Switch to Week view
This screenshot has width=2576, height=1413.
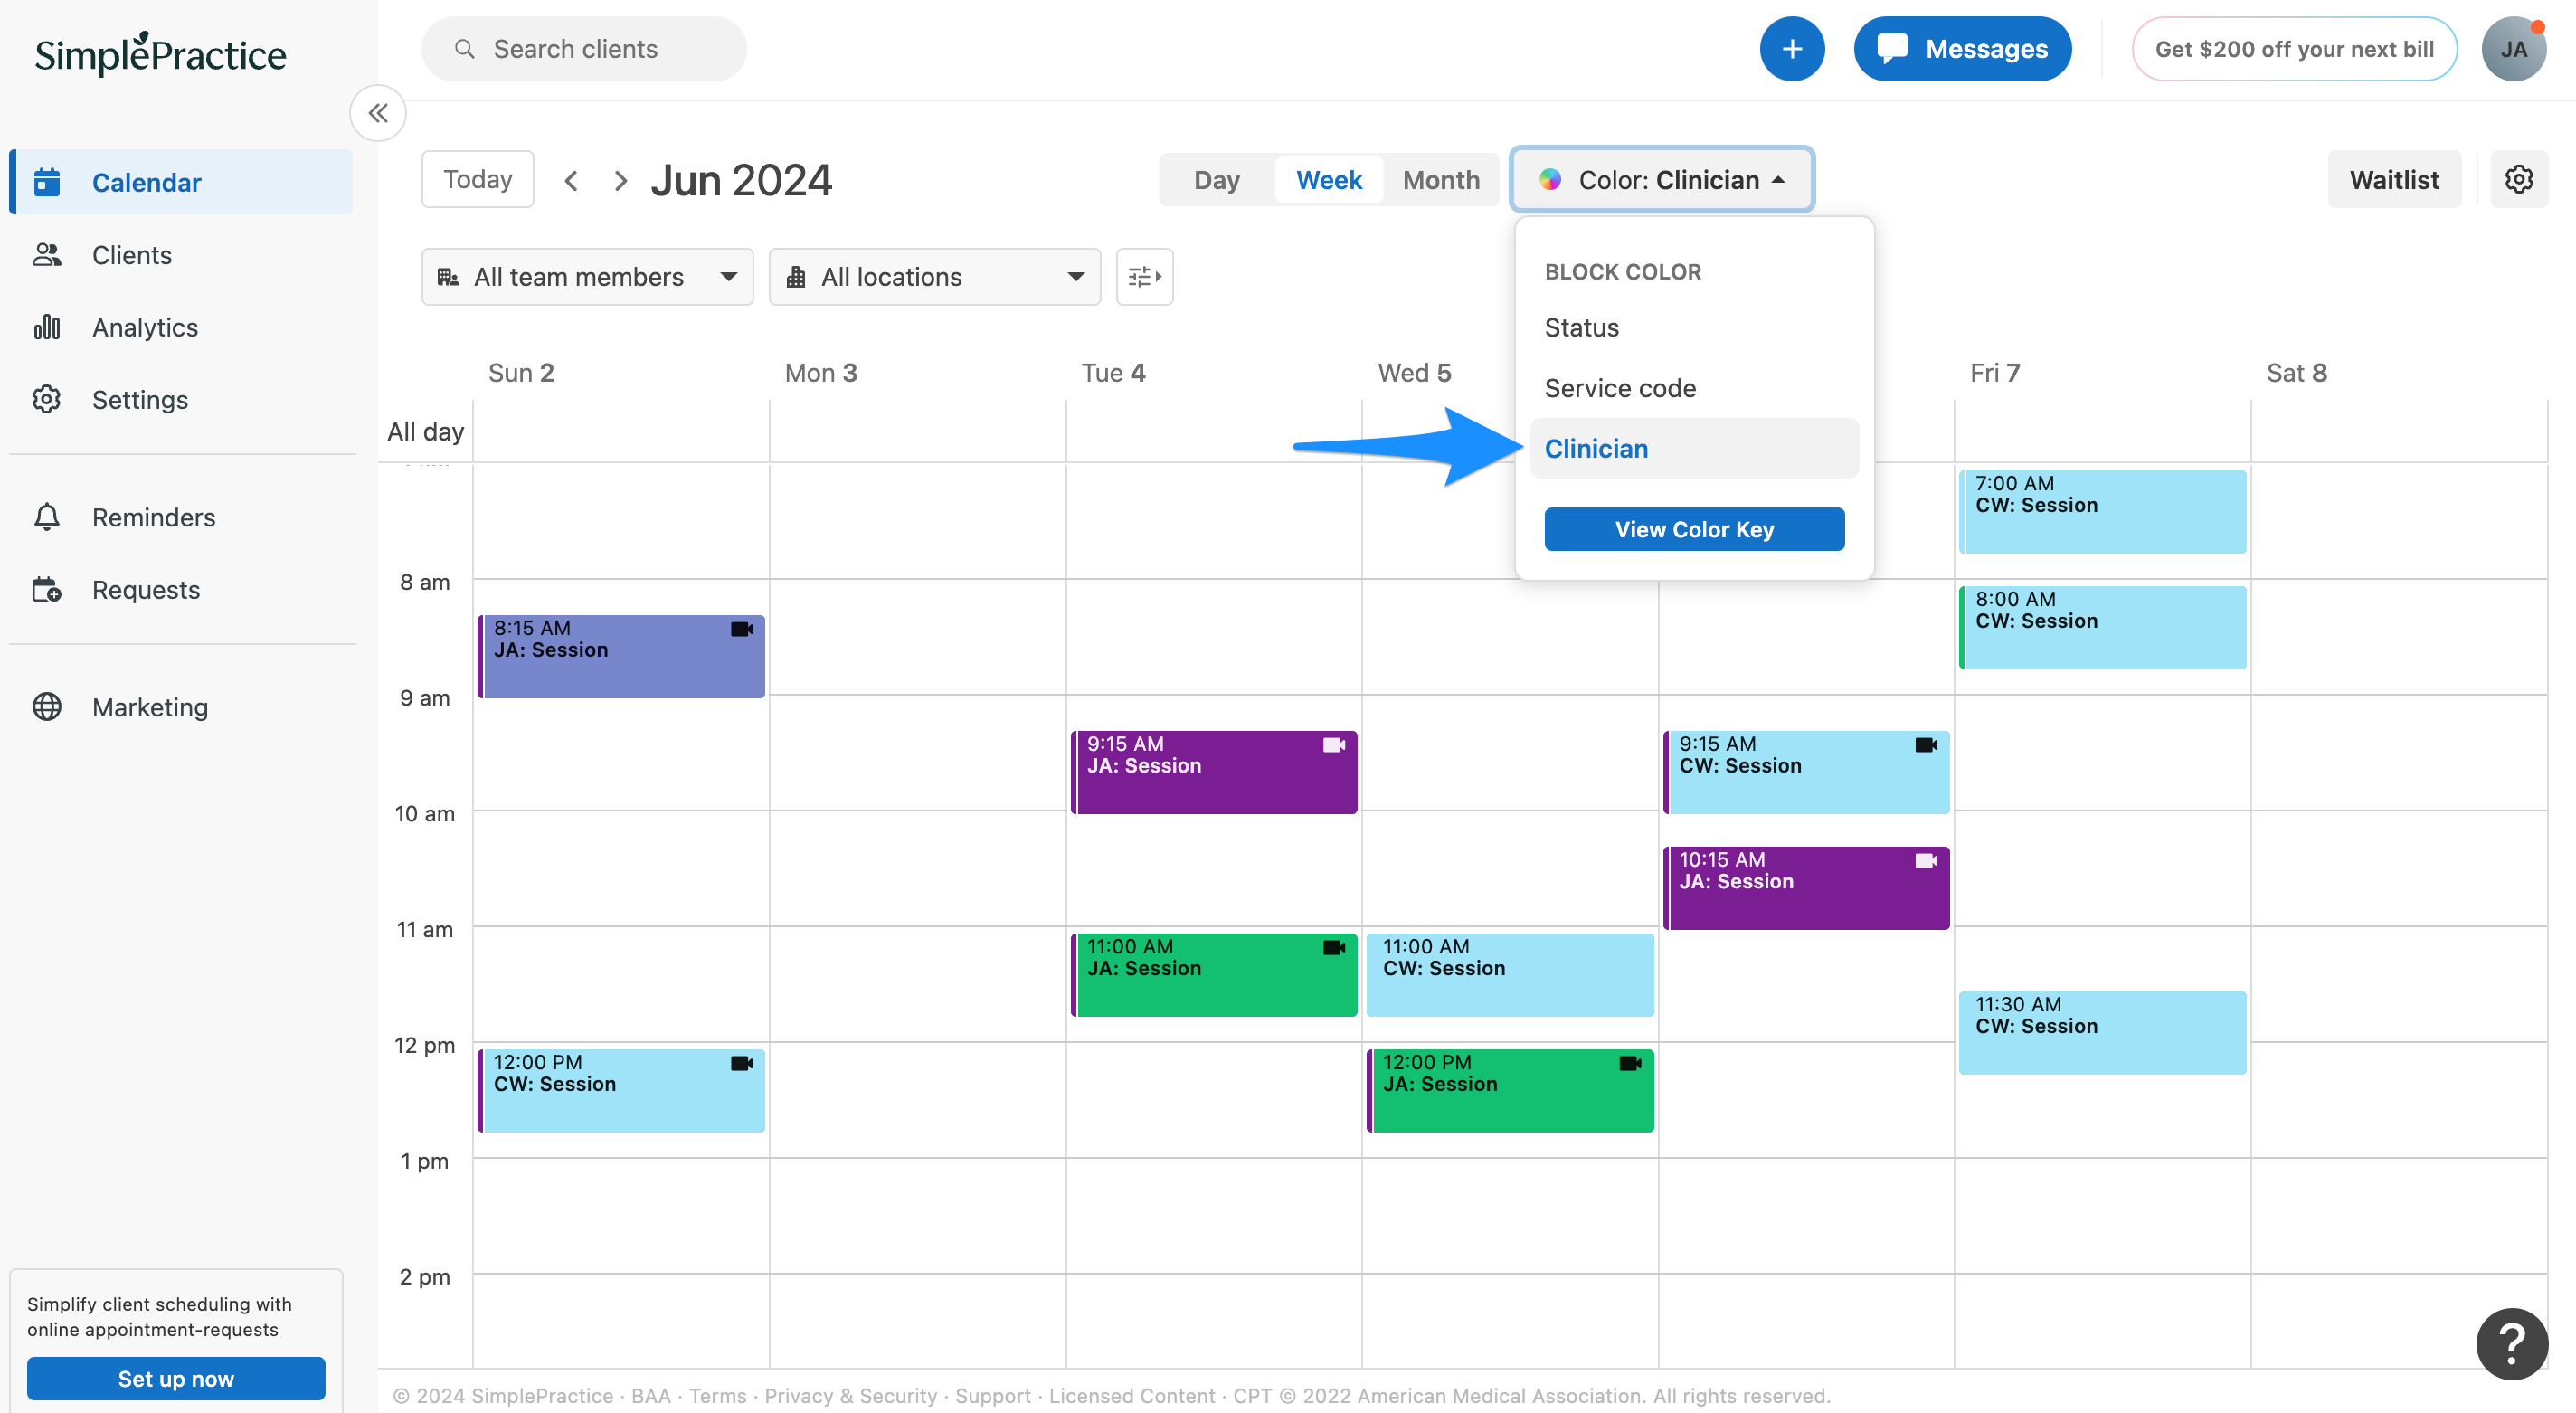(x=1329, y=180)
